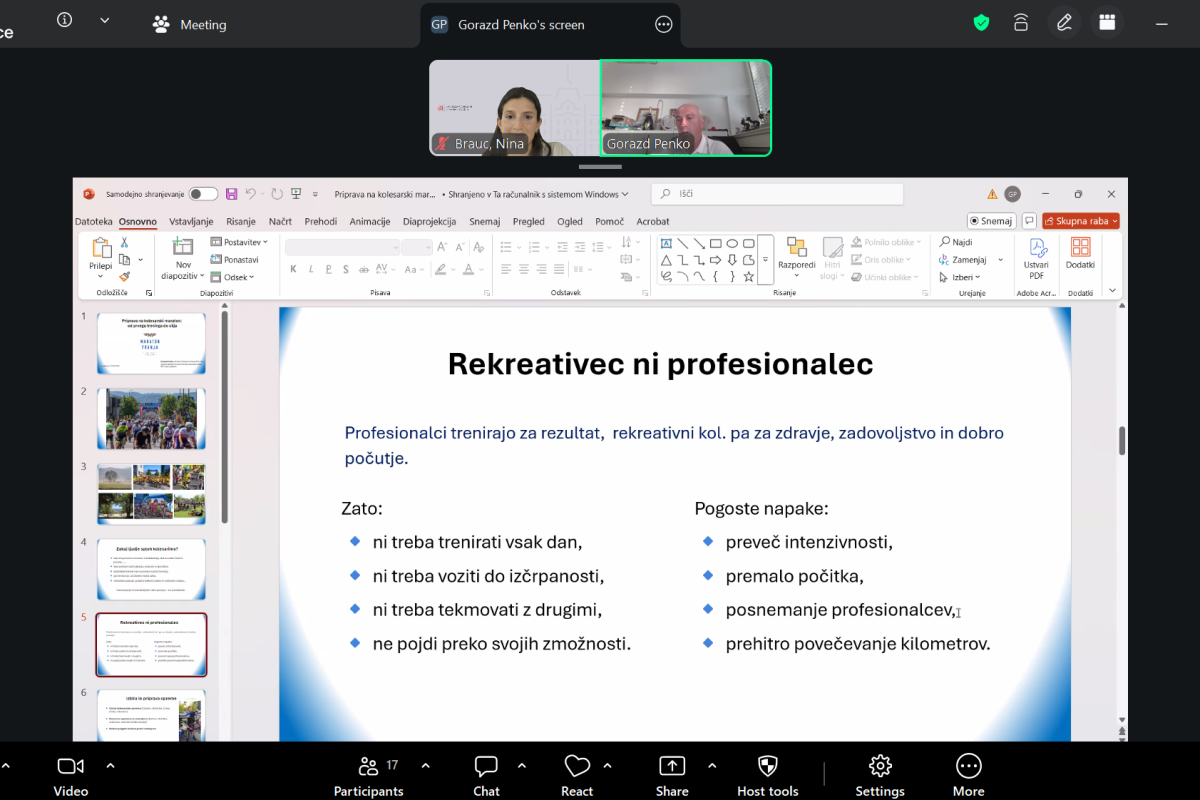Open Zoom Chat panel
The height and width of the screenshot is (800, 1200).
[x=486, y=775]
